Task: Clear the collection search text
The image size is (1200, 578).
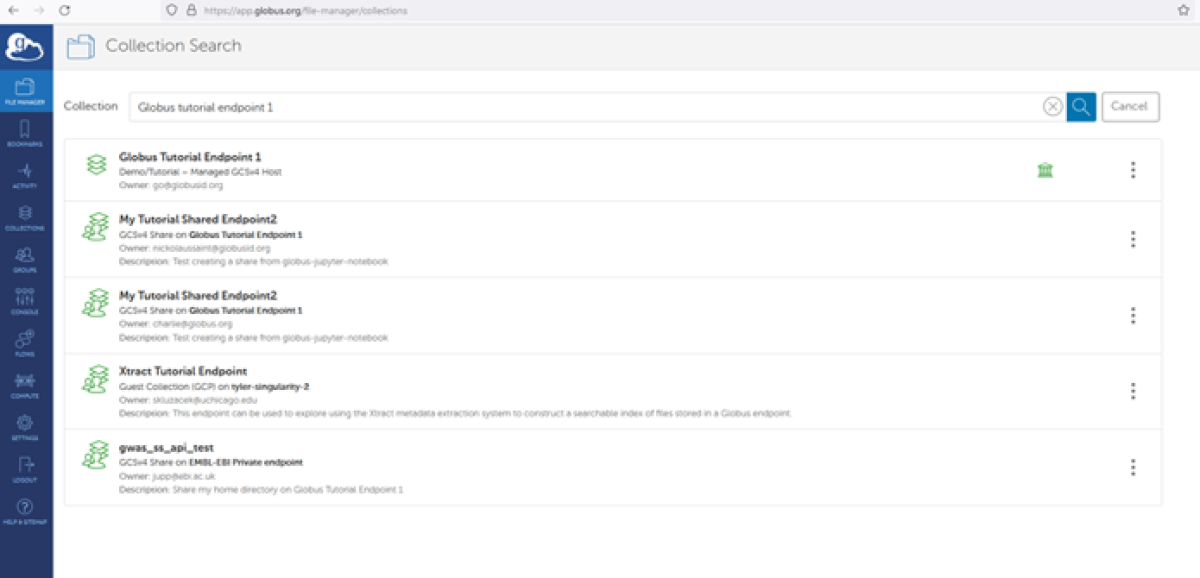Action: (x=1052, y=107)
